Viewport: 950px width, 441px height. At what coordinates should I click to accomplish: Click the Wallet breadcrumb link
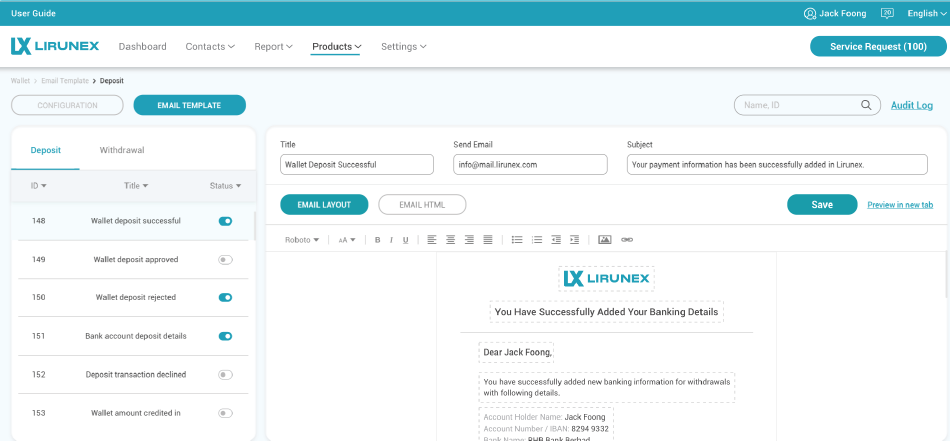(20, 81)
